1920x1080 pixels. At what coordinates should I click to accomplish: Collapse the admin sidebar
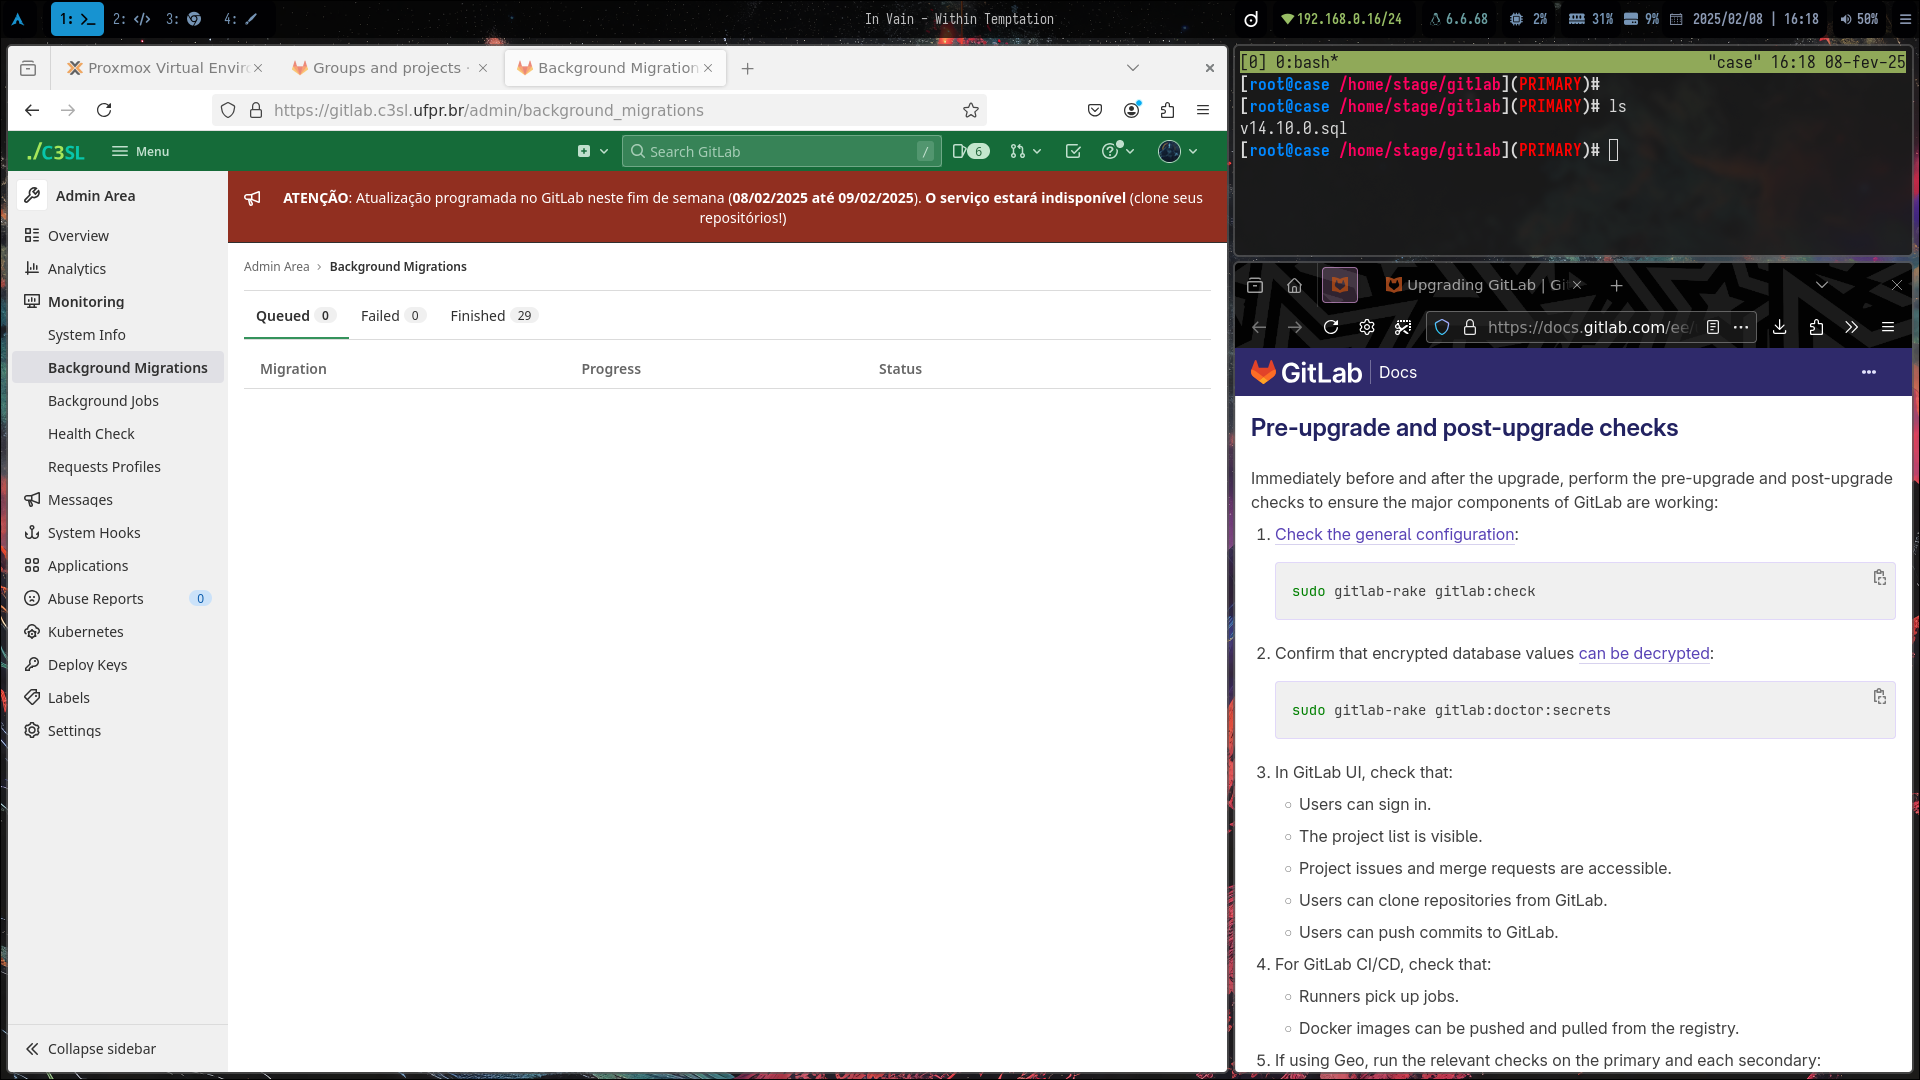(91, 1048)
